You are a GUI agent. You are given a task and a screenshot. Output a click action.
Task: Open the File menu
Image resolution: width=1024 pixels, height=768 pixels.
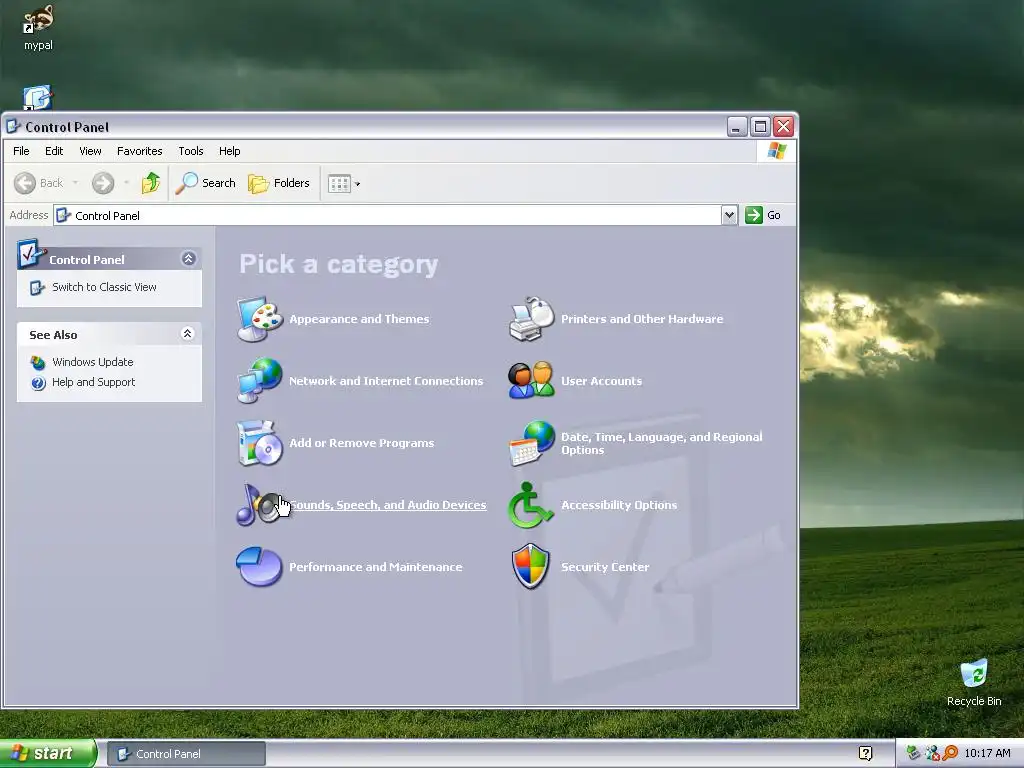coord(21,151)
